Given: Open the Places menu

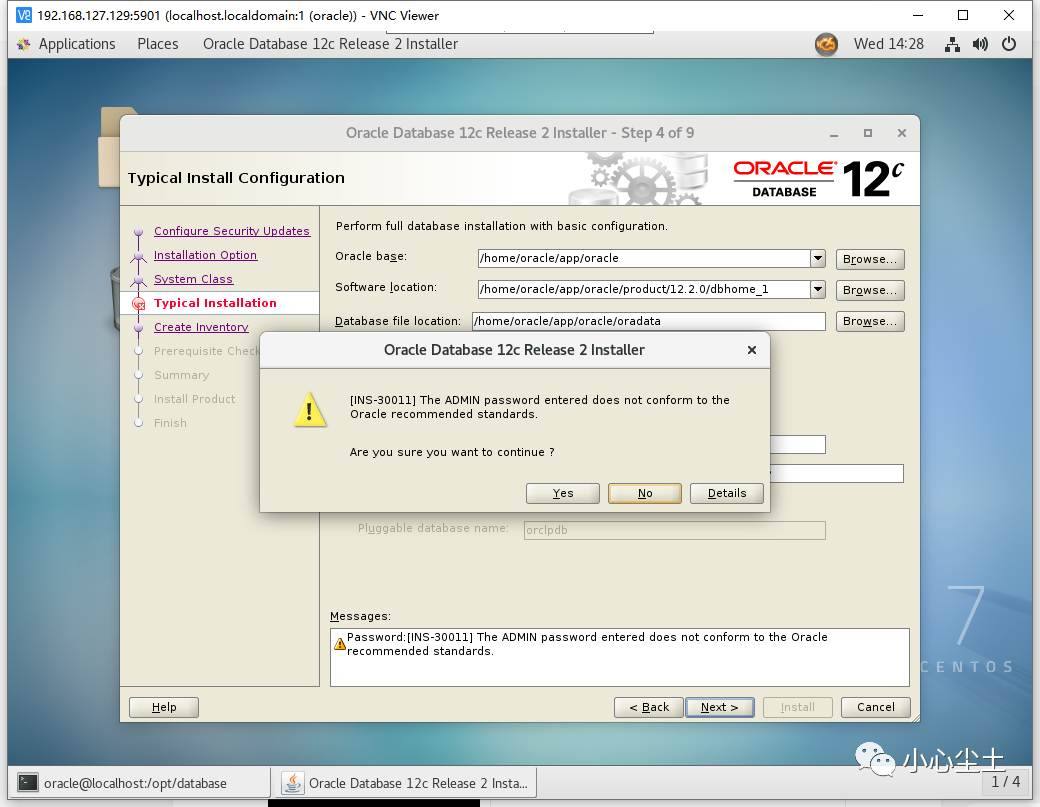Looking at the screenshot, I should 158,44.
